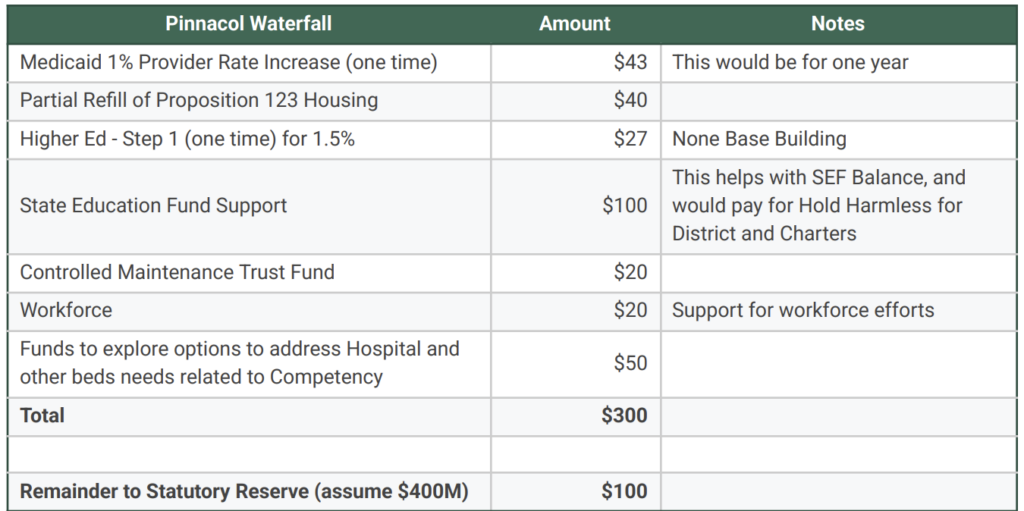Select the "Support for workforce efforts" note

click(803, 310)
